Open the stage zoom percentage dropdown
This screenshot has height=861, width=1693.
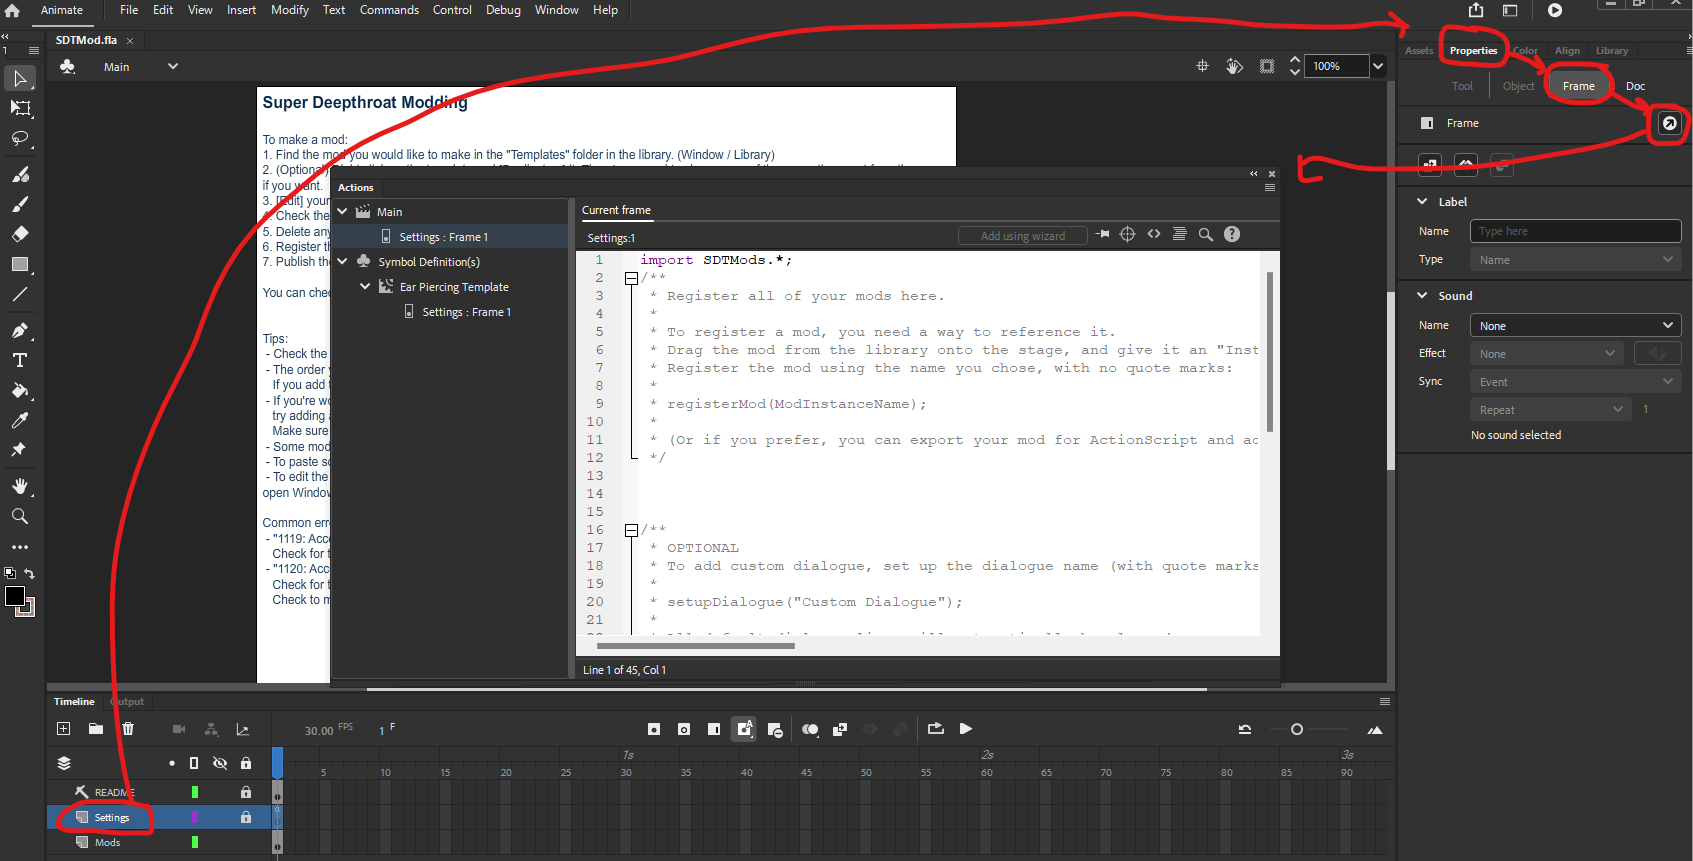point(1378,66)
